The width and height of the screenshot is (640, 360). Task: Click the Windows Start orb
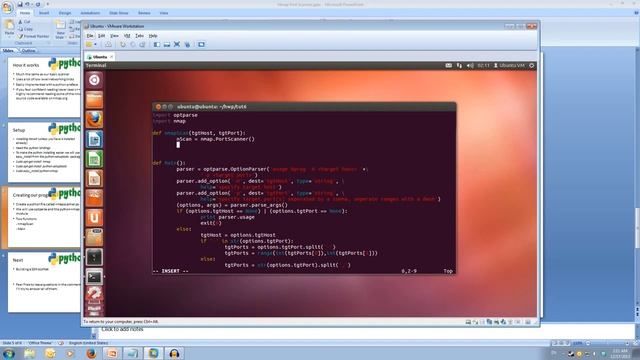pos(9,353)
